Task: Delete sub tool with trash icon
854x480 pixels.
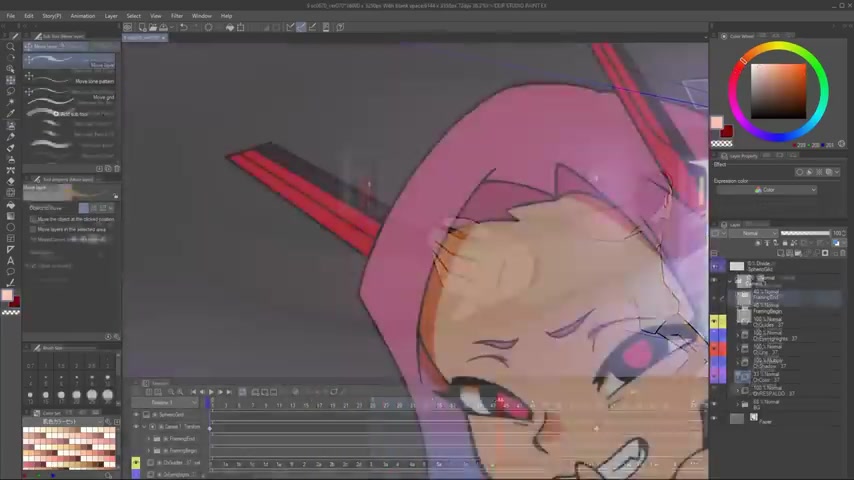Action: pyautogui.click(x=117, y=169)
